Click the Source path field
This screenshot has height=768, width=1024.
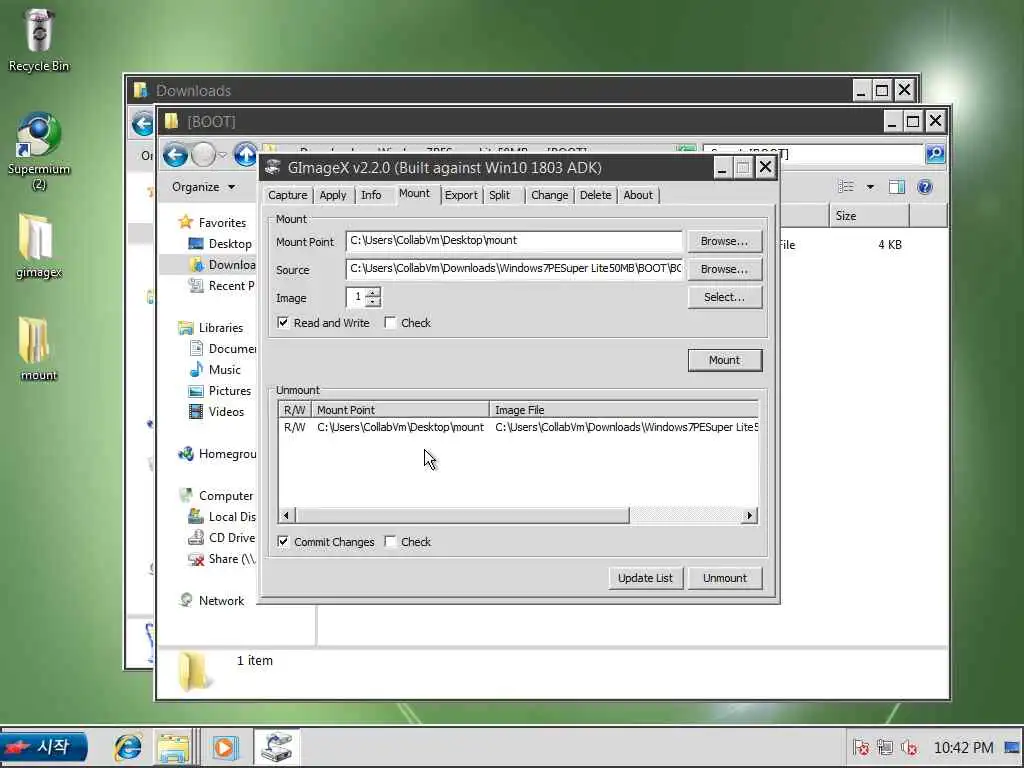pos(514,269)
